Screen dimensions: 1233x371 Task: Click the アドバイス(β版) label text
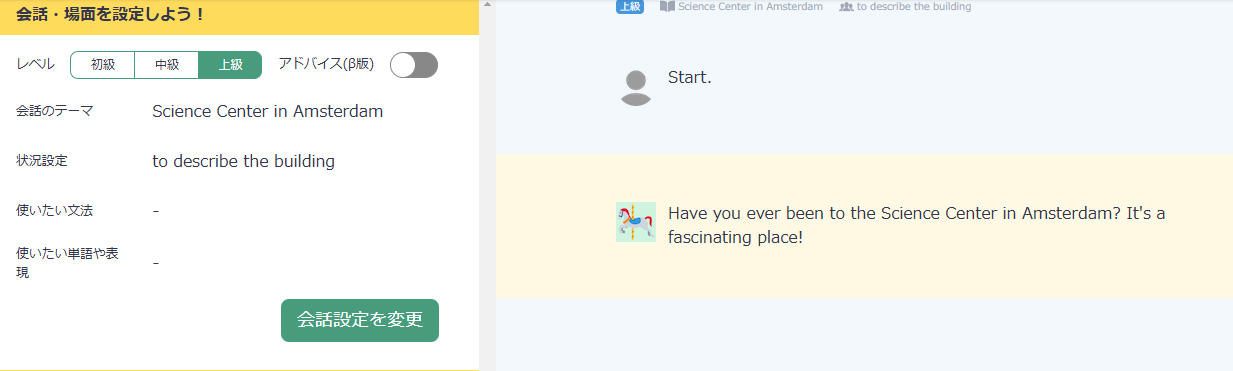click(326, 65)
